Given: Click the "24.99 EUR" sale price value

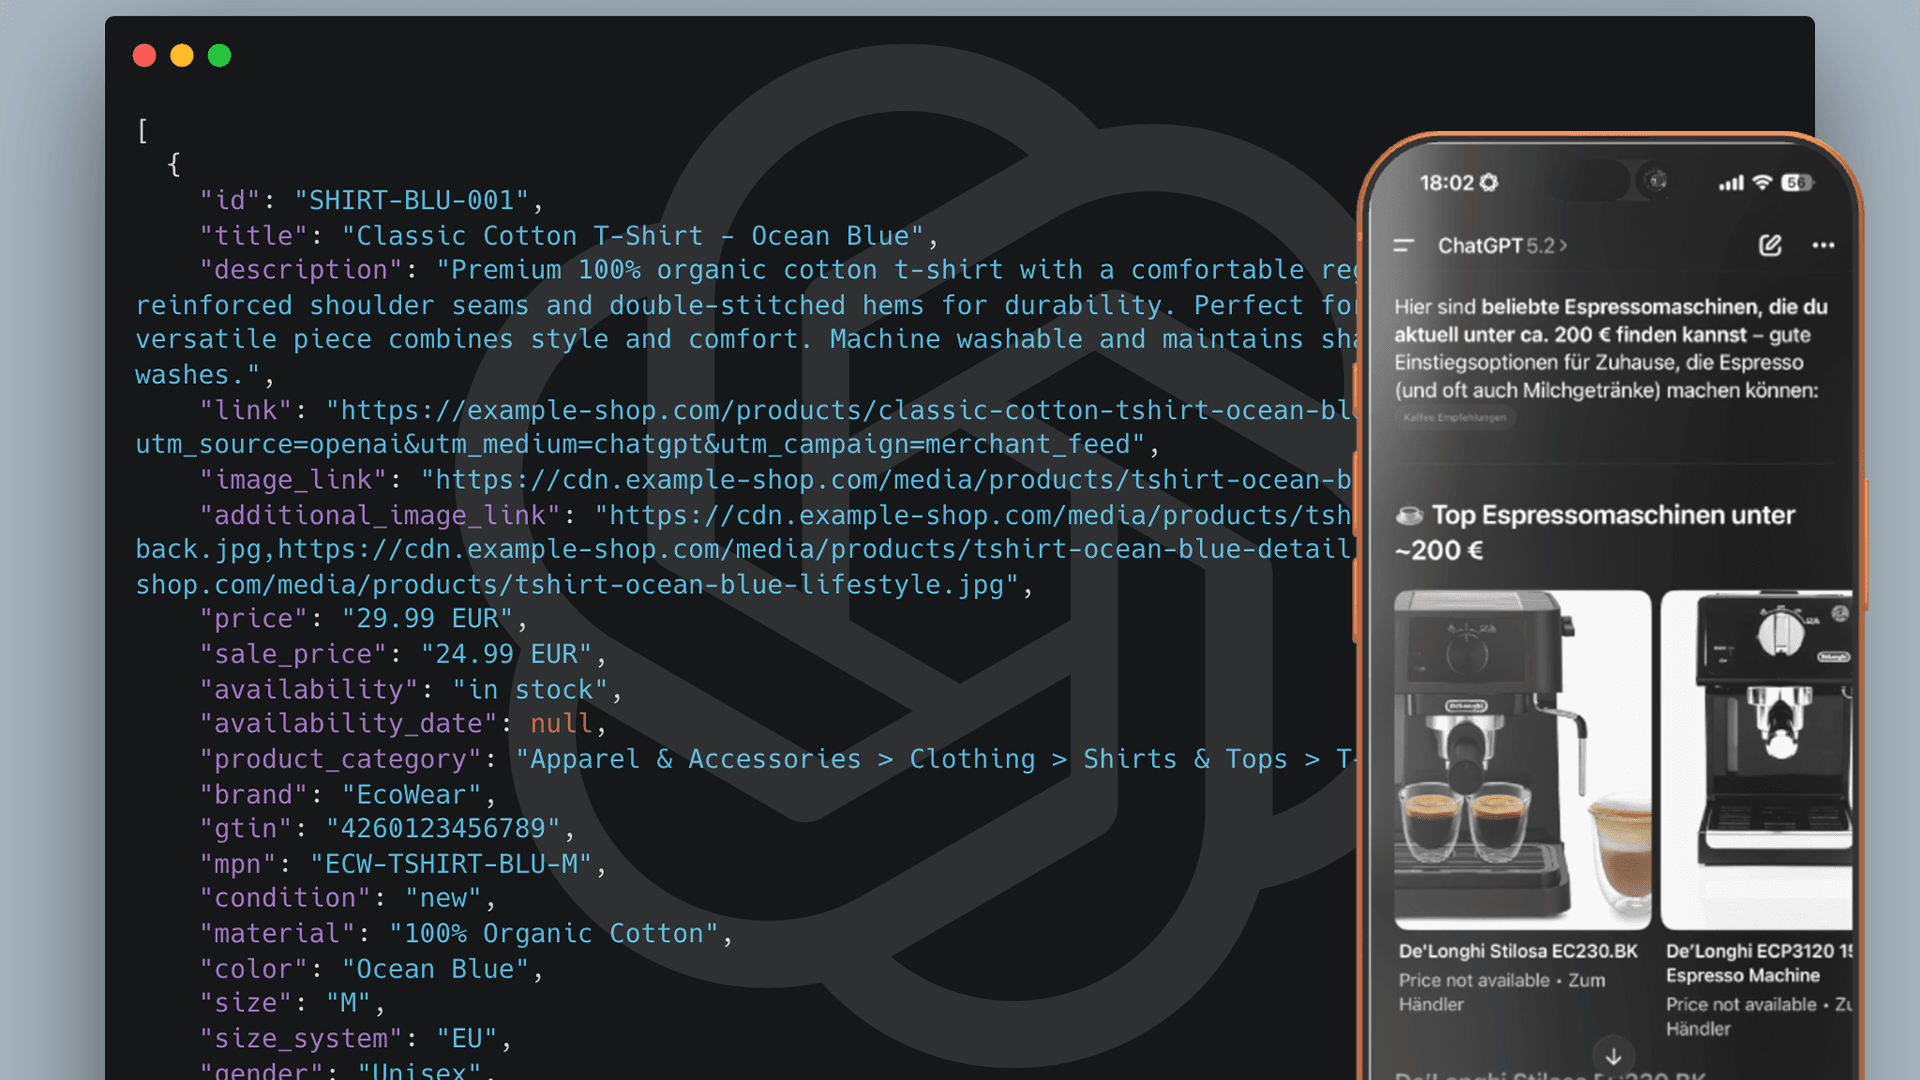Looking at the screenshot, I should point(507,654).
